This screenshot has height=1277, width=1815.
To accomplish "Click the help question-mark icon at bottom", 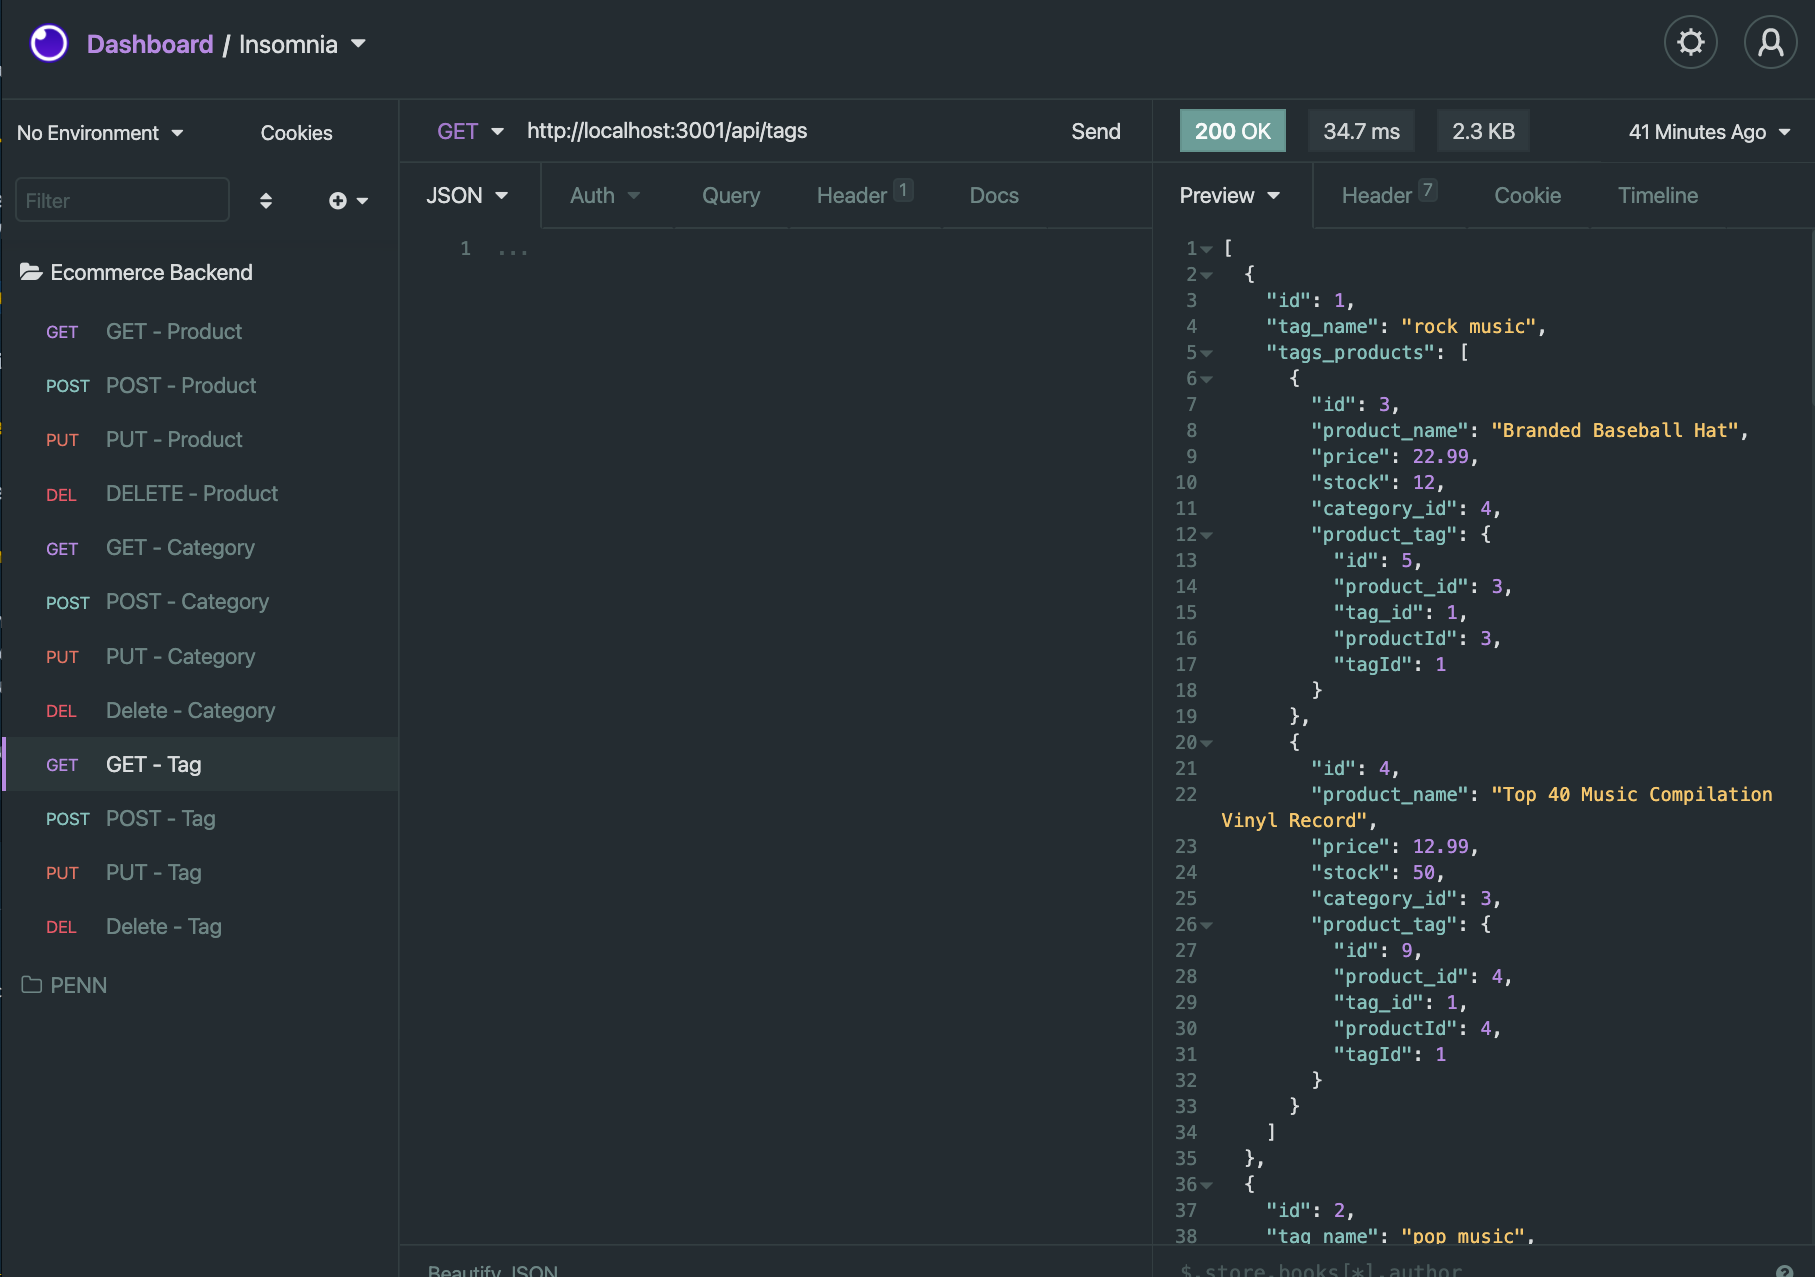I will point(1784,1270).
